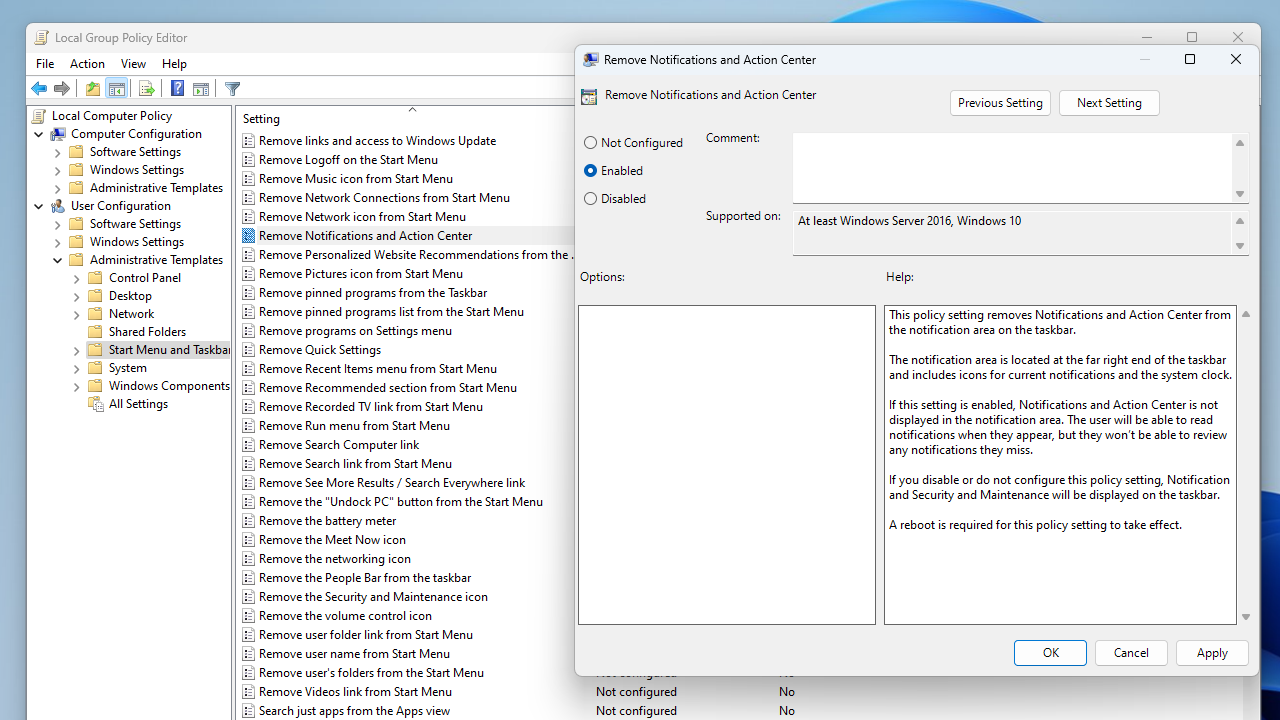This screenshot has height=720, width=1280.
Task: Expand the Windows Components folder node
Action: click(x=77, y=386)
